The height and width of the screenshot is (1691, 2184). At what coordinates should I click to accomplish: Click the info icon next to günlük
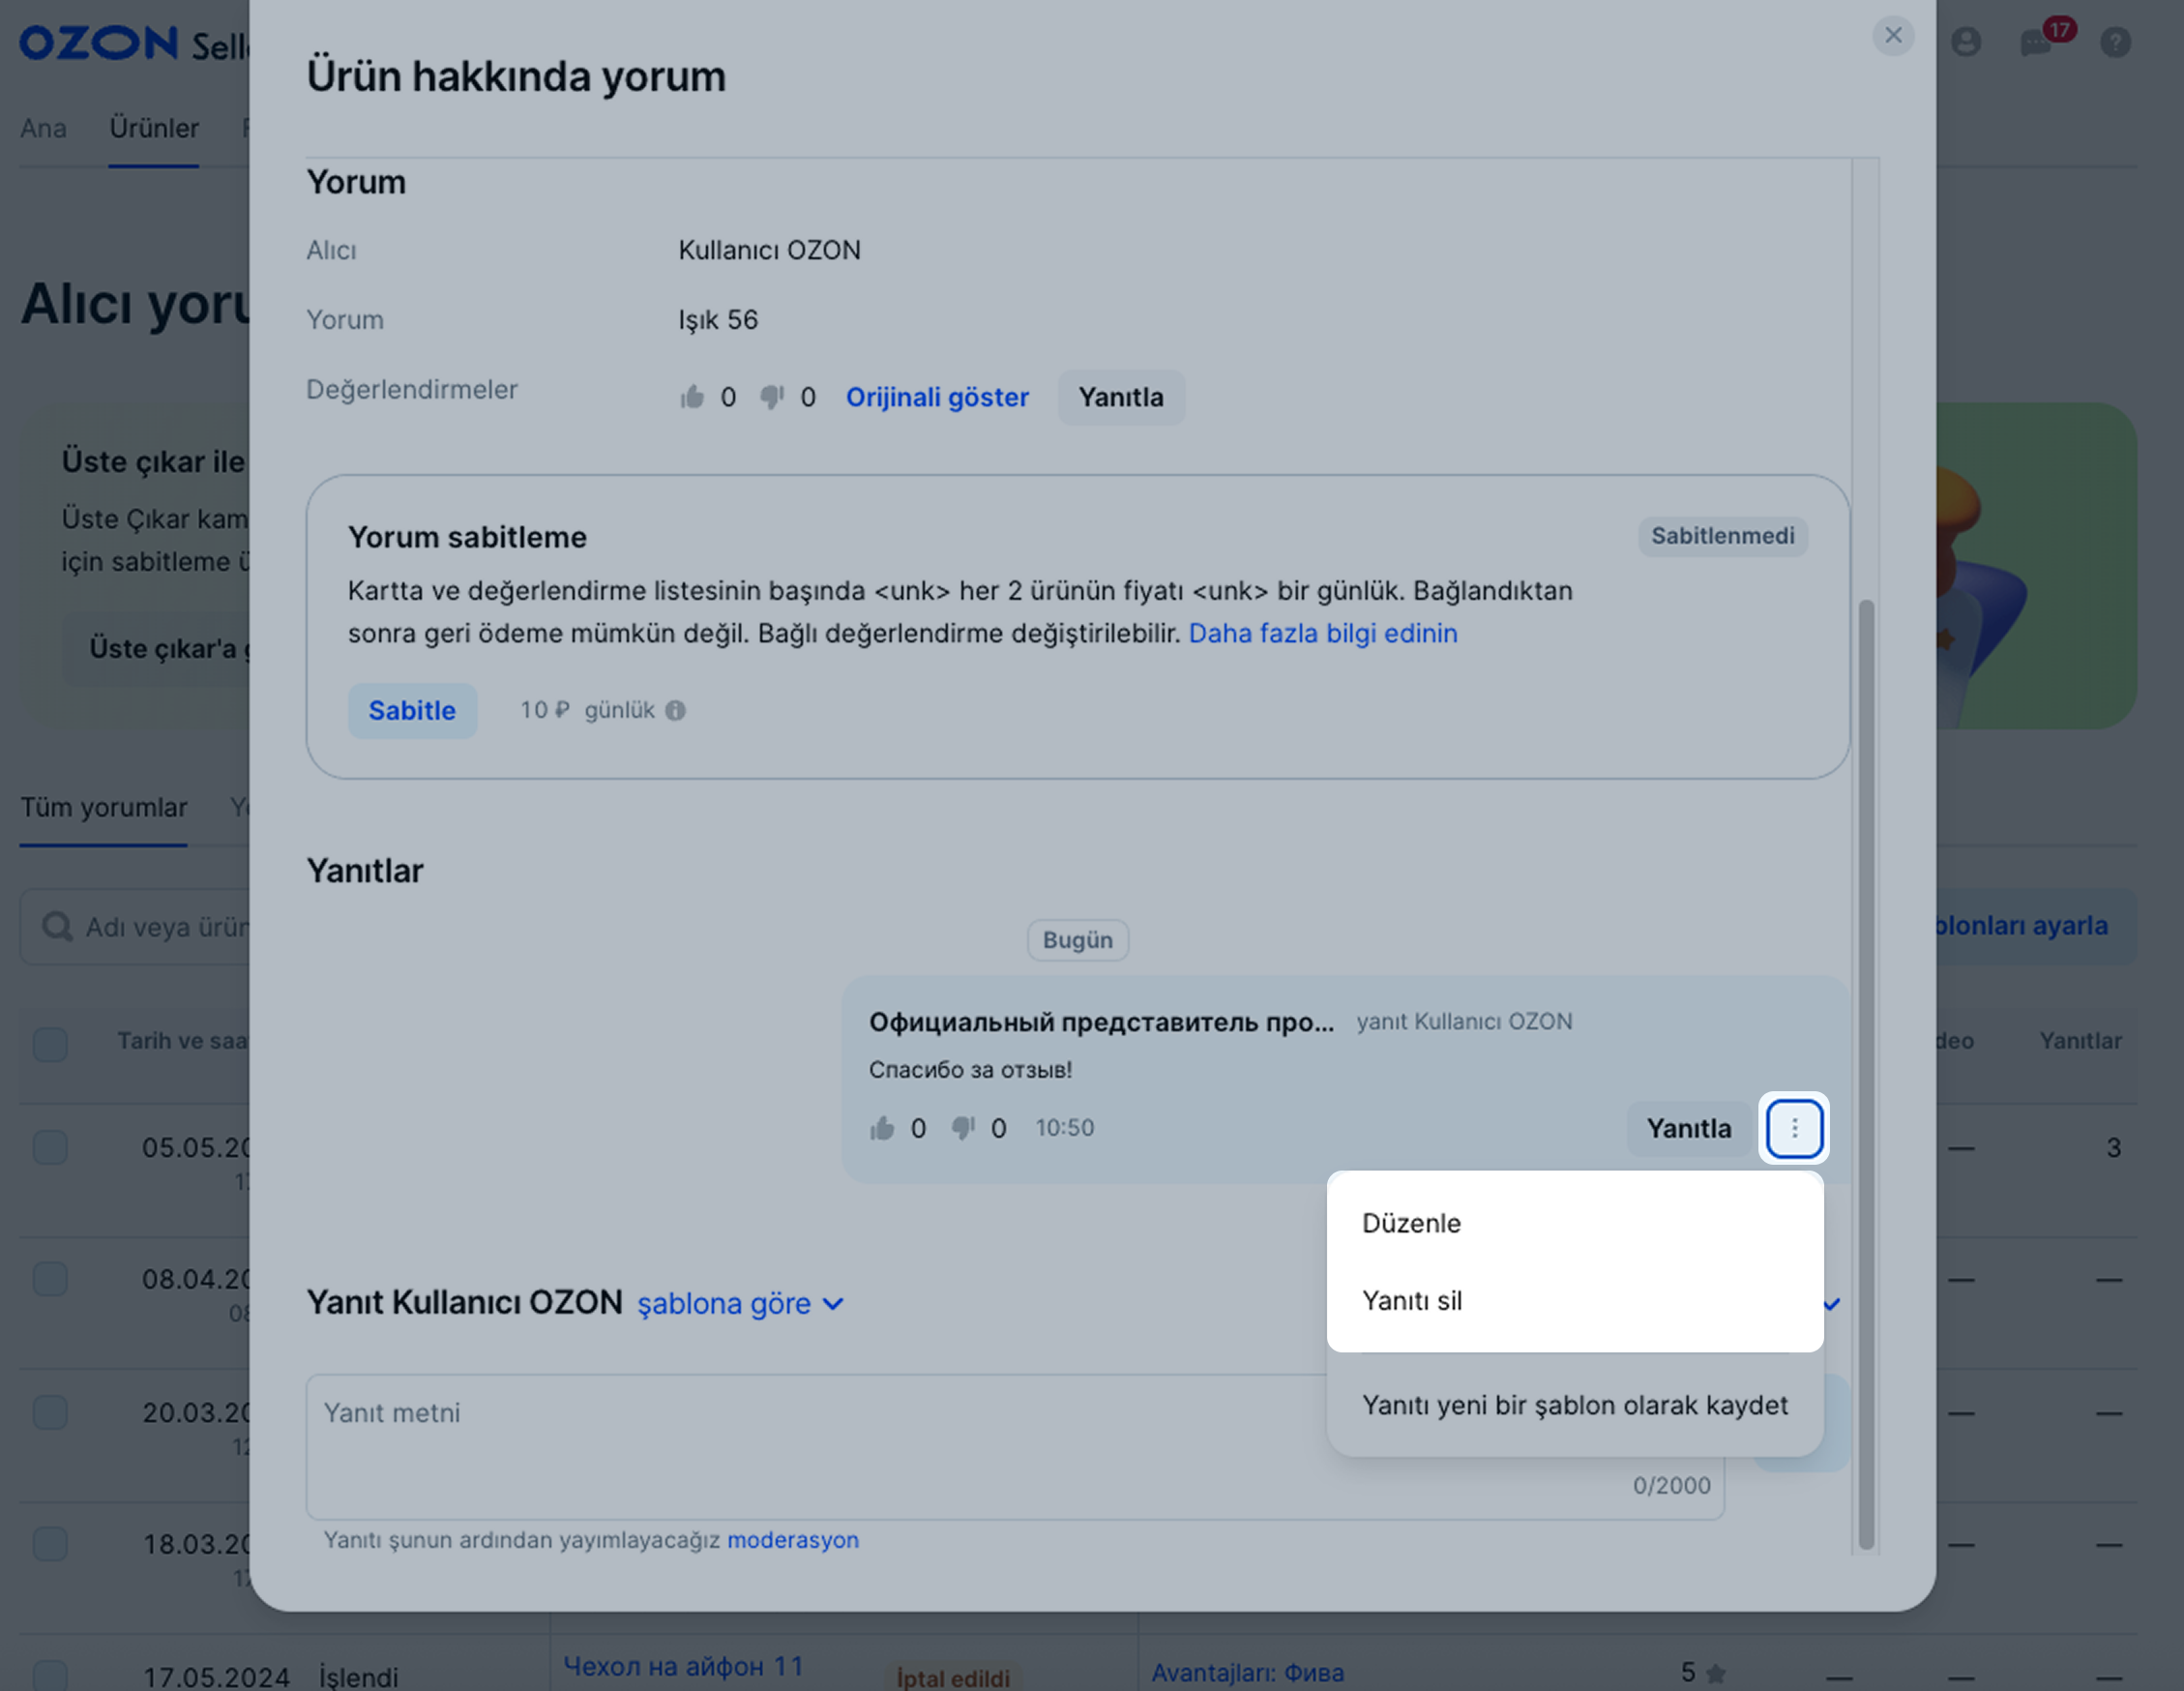point(676,710)
